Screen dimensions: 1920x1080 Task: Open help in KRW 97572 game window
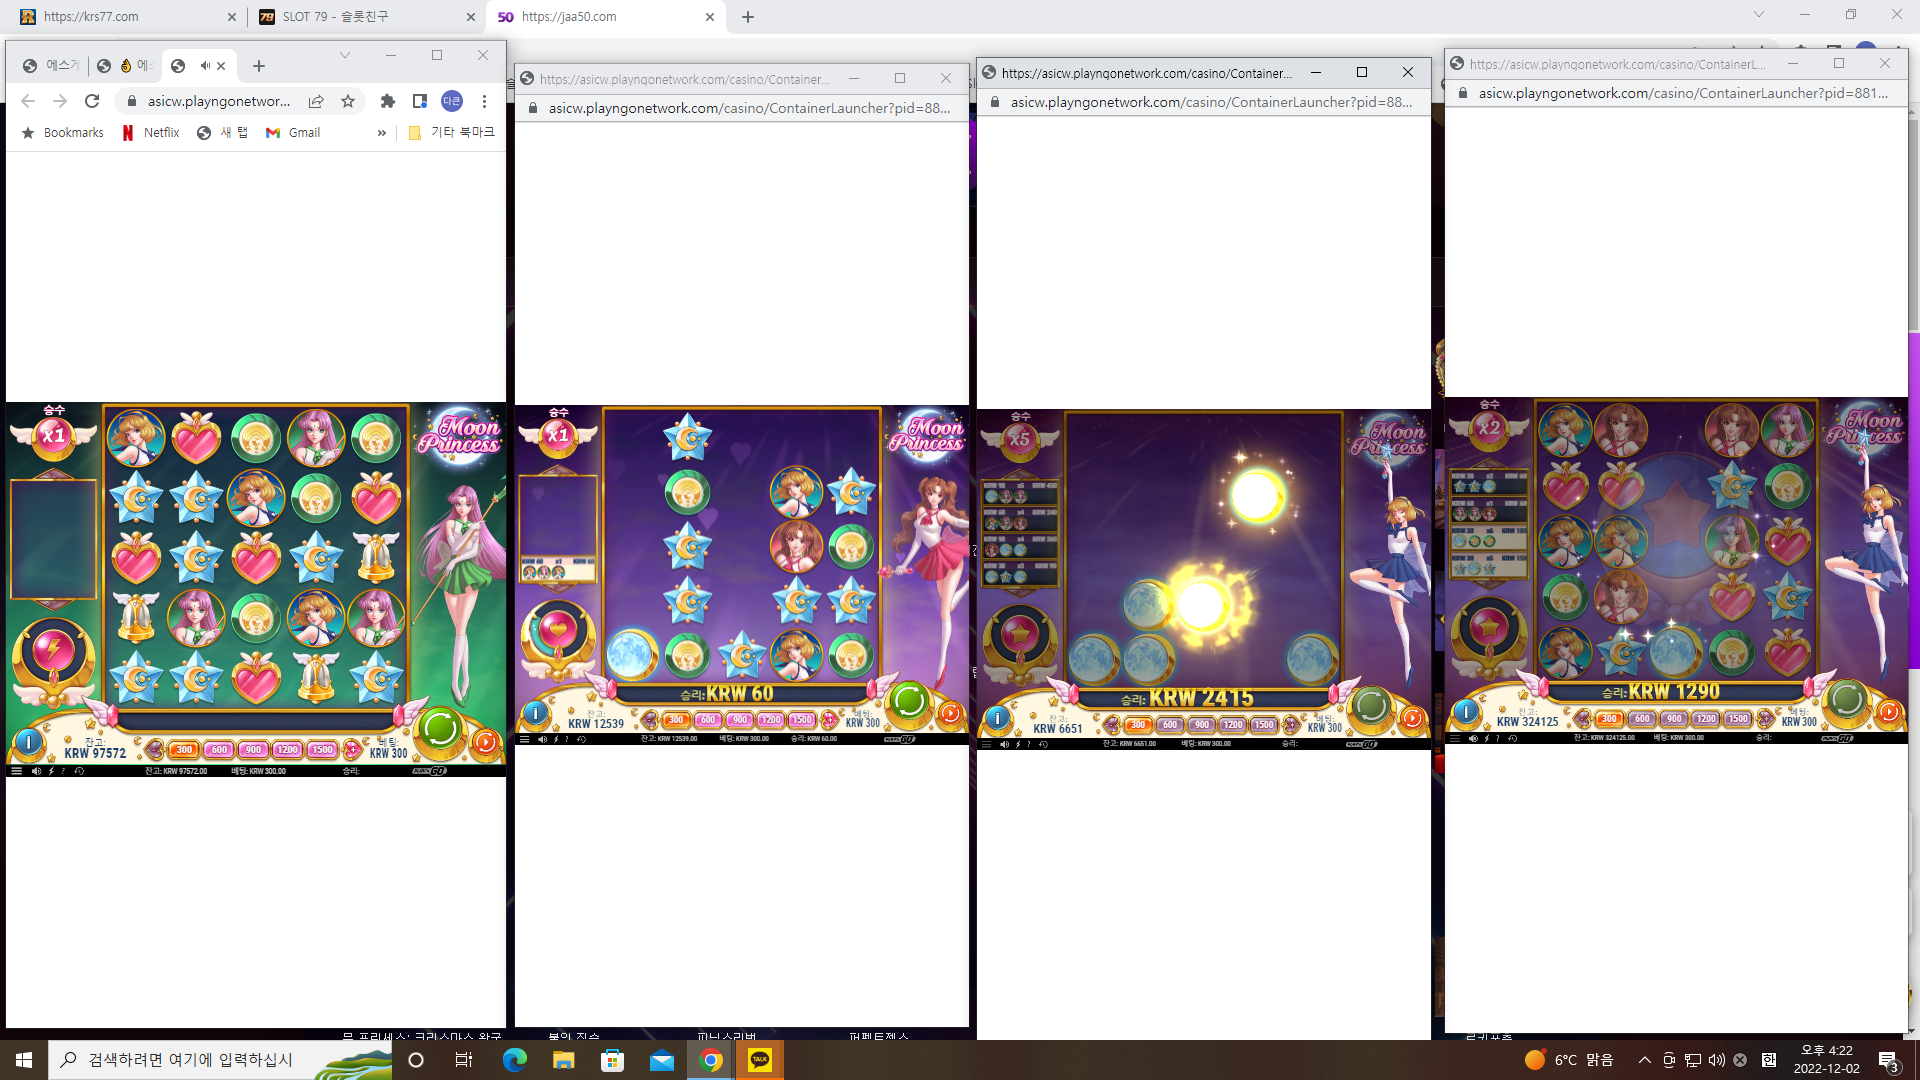coord(65,771)
